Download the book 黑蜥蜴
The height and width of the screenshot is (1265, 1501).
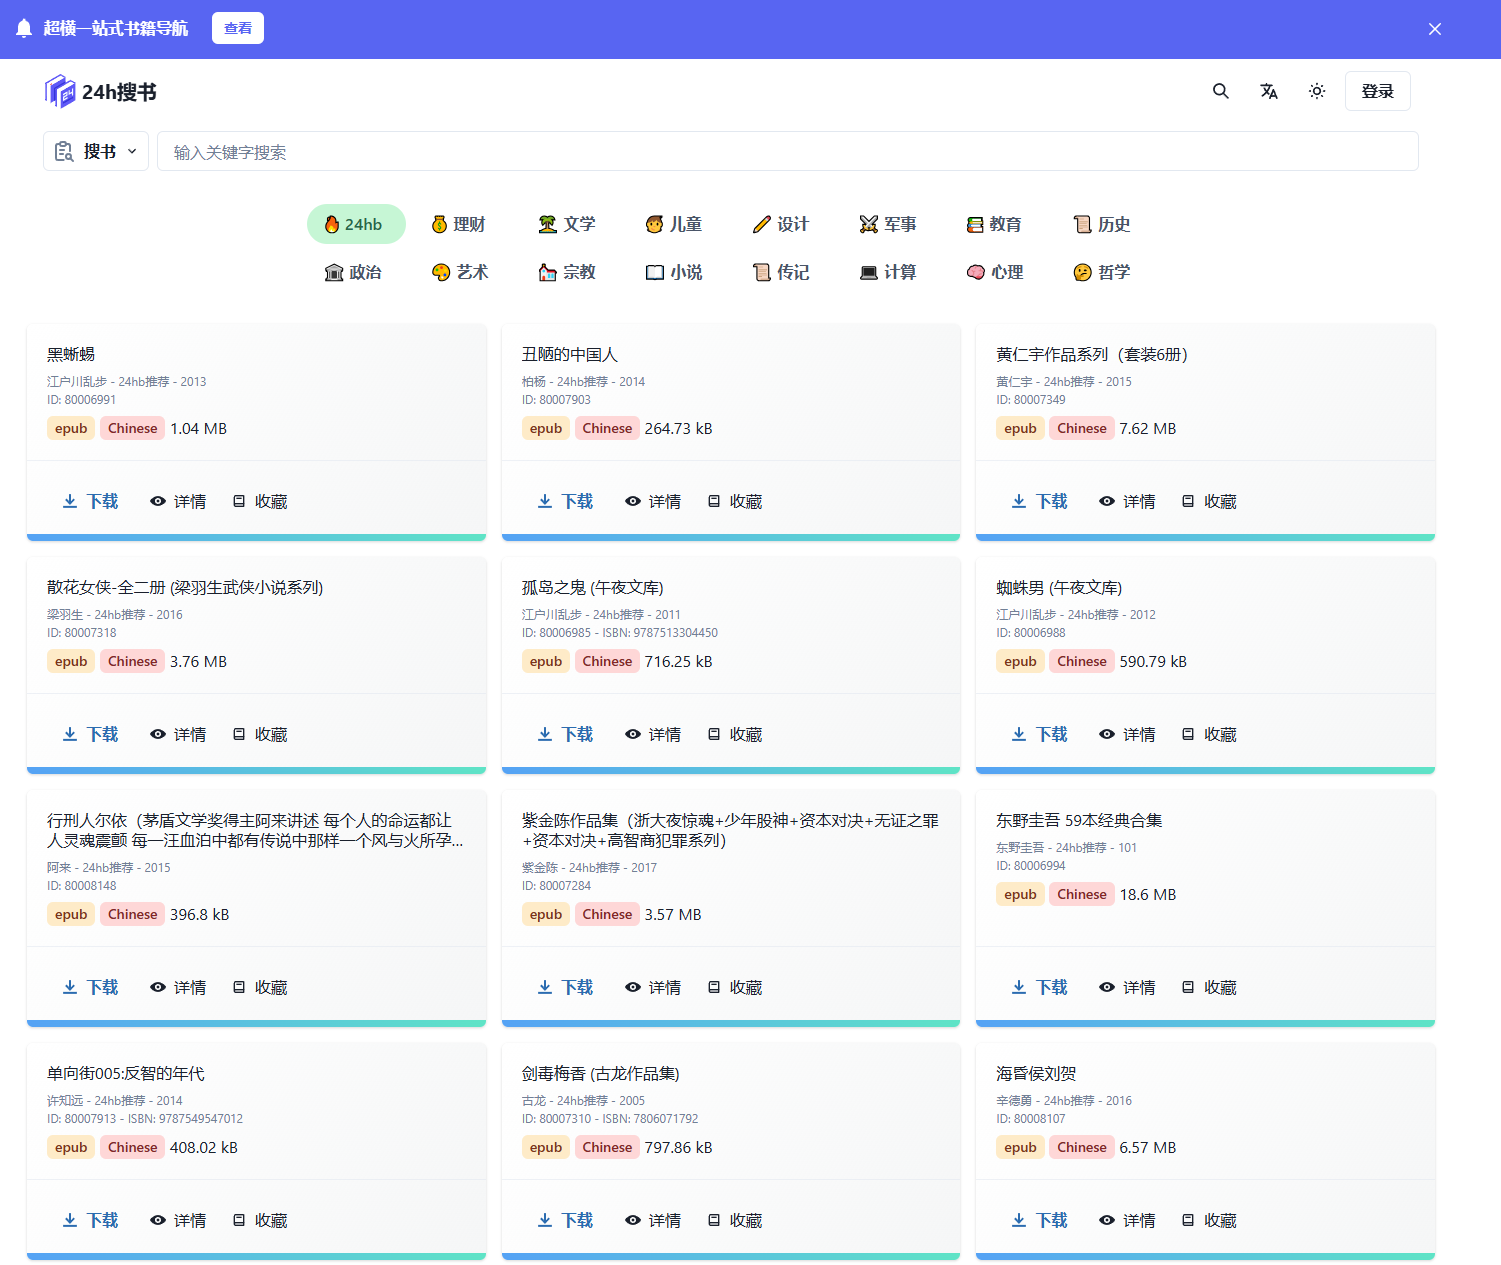click(91, 501)
